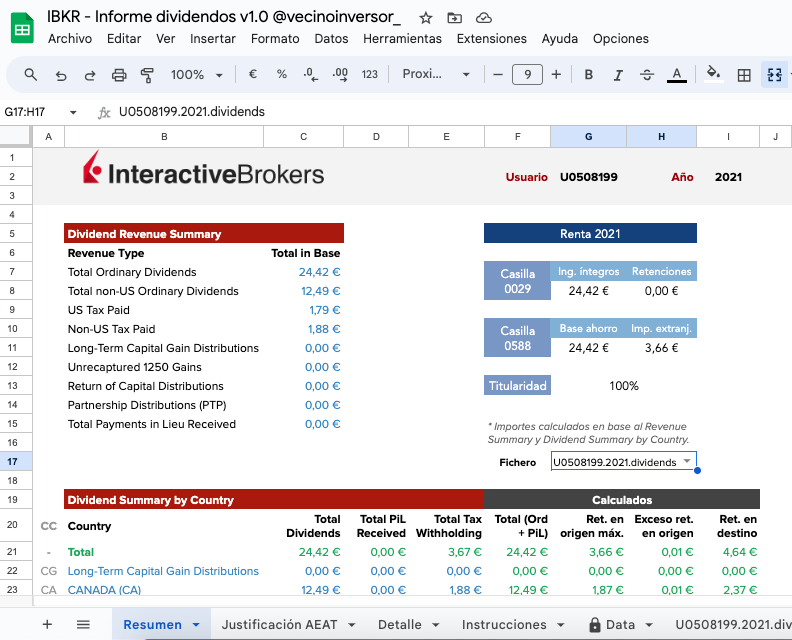Screen dimensions: 792x640
Task: Select Titularidad 100% value cell
Action: click(624, 386)
